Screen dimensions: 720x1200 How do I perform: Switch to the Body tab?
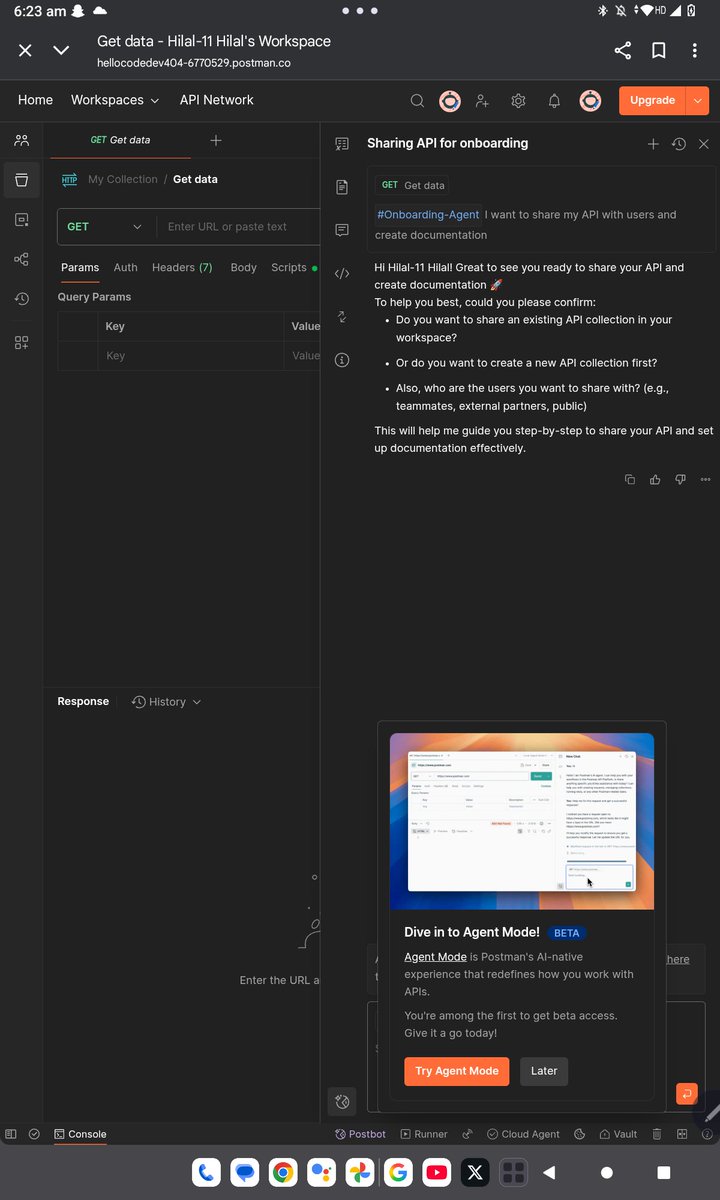(243, 268)
